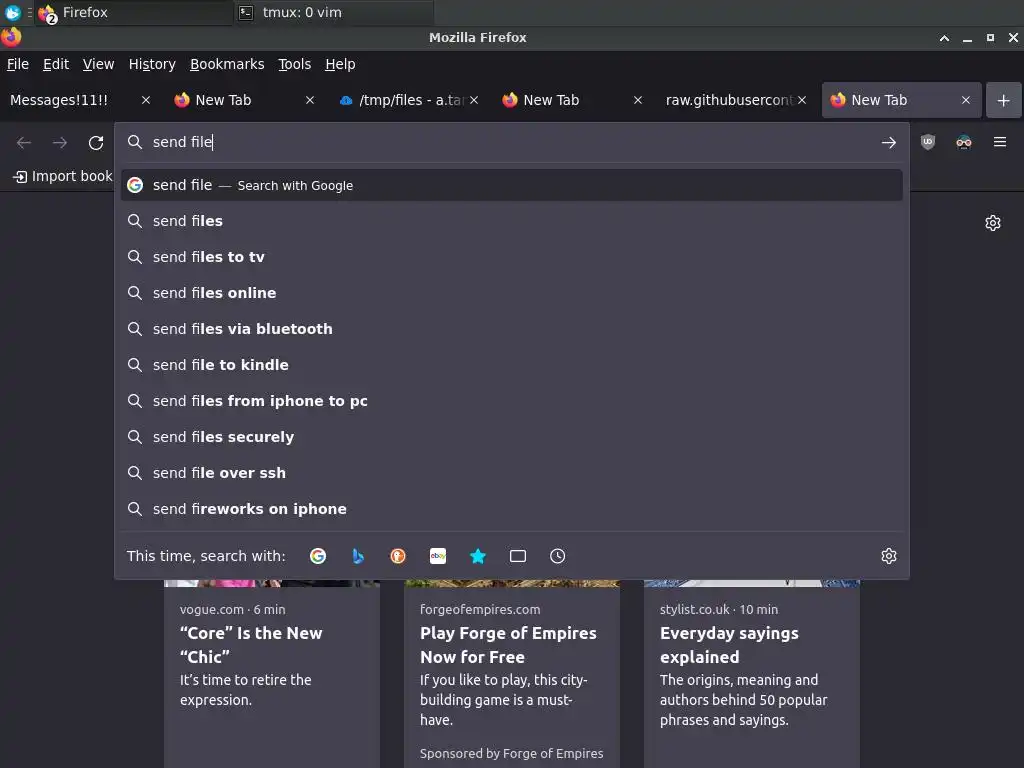Choose suggestion 'send files securely'
1024x768 pixels.
pos(511,436)
